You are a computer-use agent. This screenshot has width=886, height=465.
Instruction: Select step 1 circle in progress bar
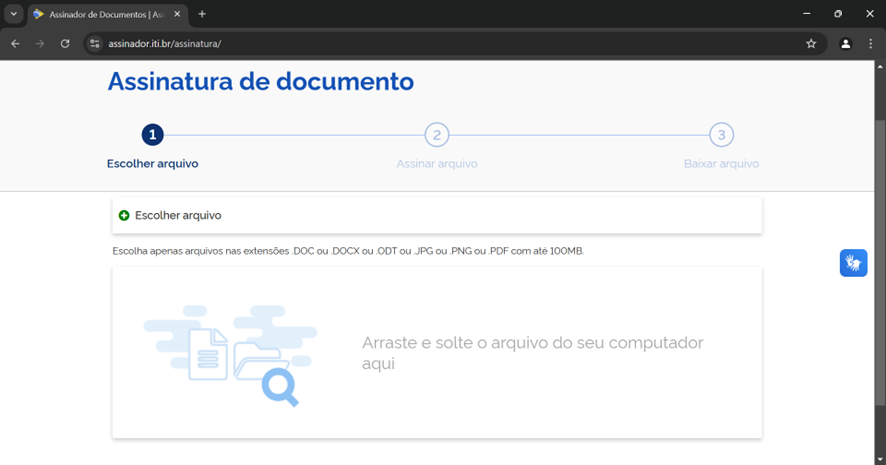152,135
